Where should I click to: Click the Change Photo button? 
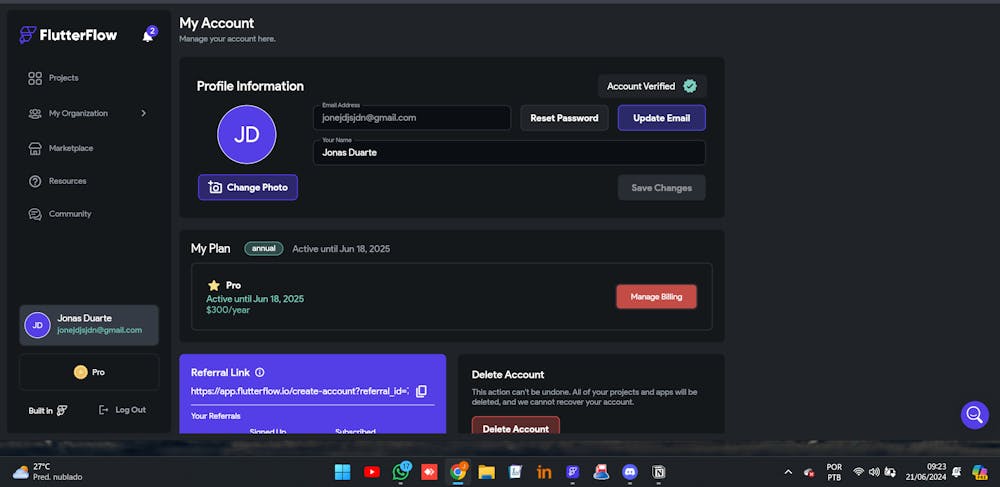tap(247, 187)
